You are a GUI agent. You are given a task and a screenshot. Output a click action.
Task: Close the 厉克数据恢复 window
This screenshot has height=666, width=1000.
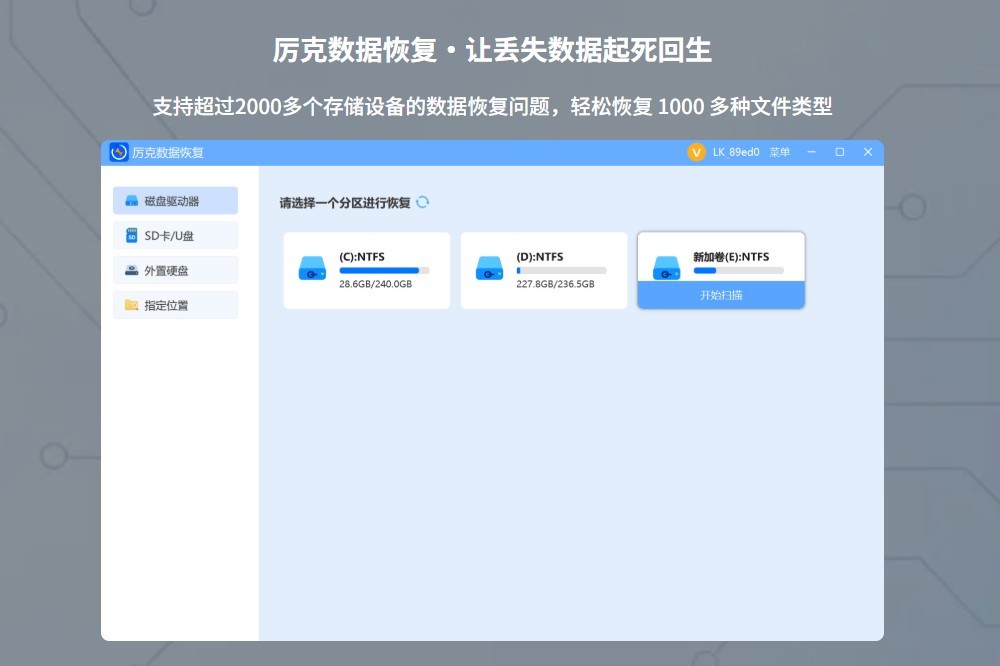coord(867,152)
